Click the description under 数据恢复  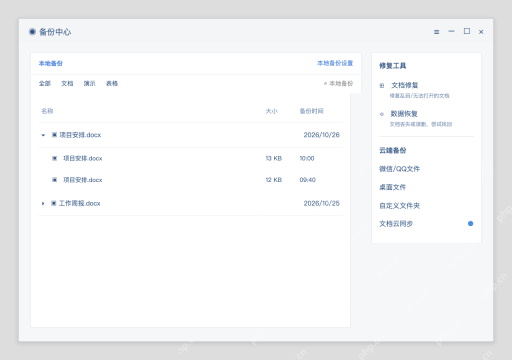tap(421, 124)
